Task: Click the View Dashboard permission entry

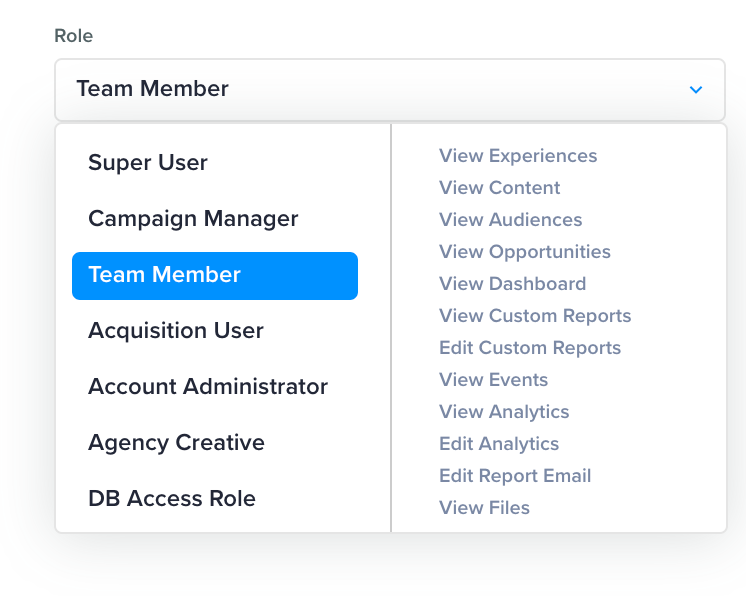Action: pos(512,284)
